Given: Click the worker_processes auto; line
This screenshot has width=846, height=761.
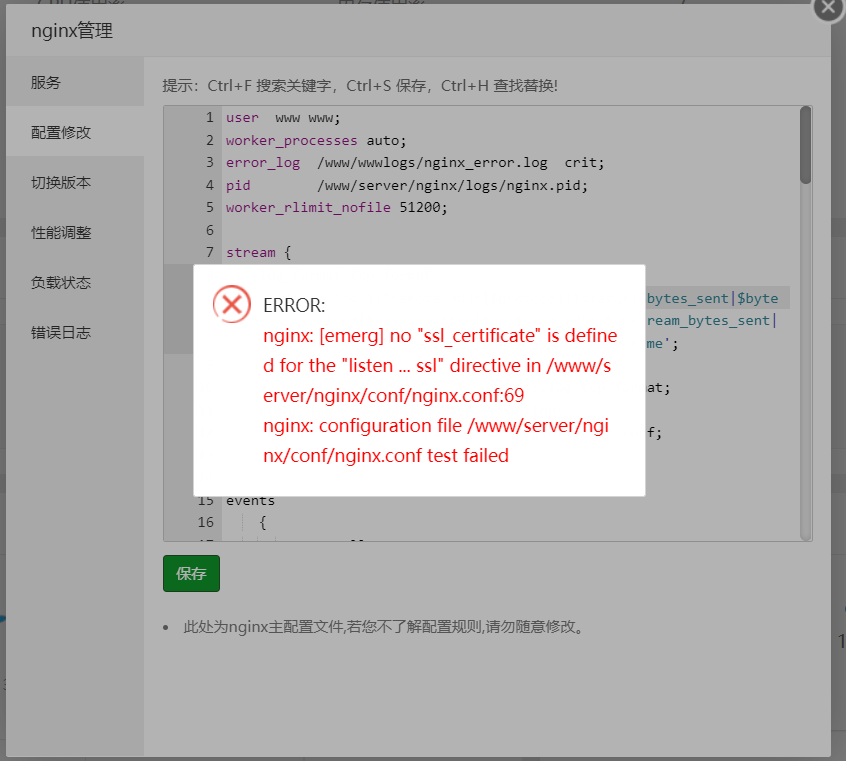Looking at the screenshot, I should point(316,140).
